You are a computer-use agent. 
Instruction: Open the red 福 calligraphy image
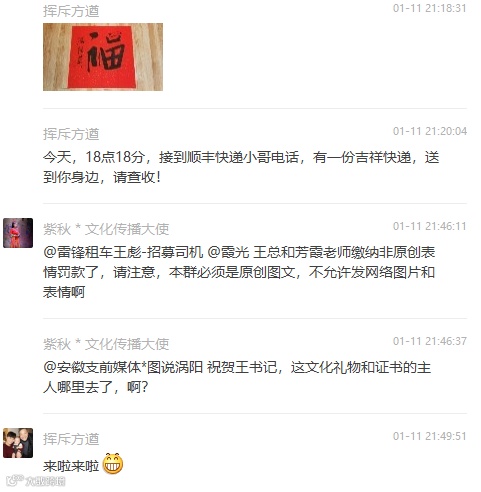point(103,57)
